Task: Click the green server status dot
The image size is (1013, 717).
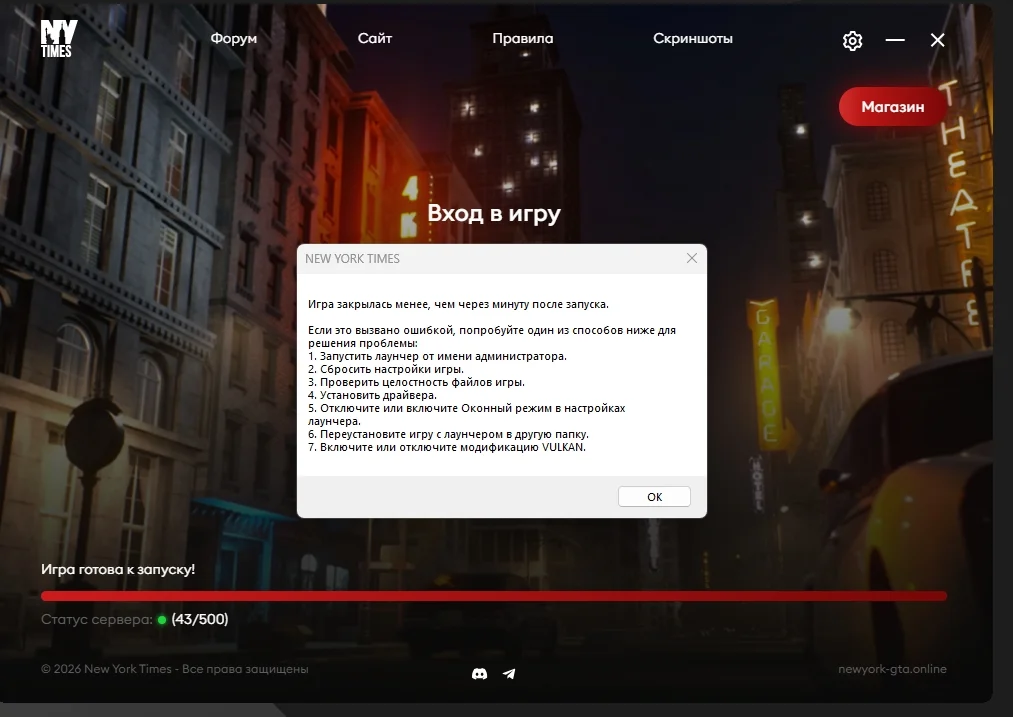Action: tap(162, 620)
